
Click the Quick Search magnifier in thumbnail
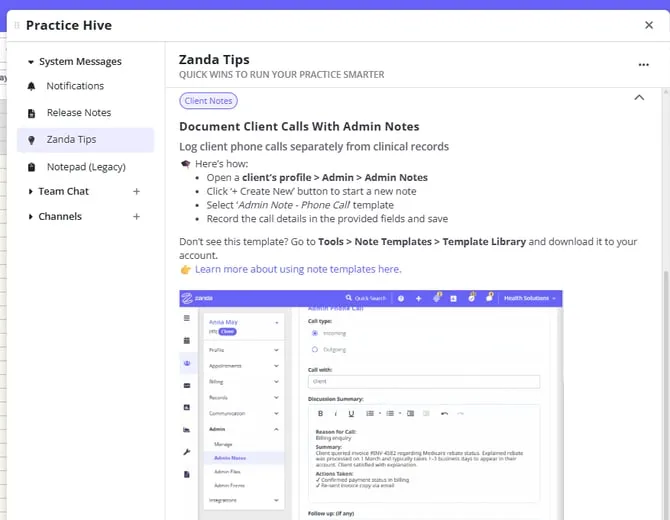(x=349, y=298)
